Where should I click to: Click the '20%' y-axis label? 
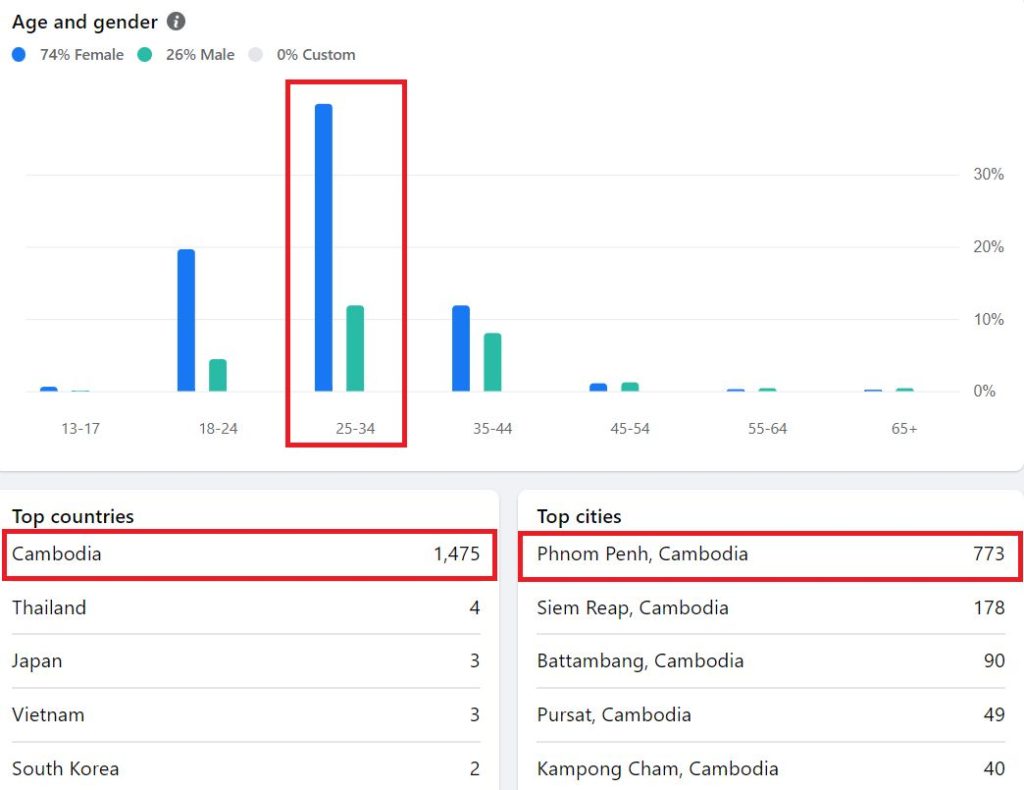(x=989, y=247)
